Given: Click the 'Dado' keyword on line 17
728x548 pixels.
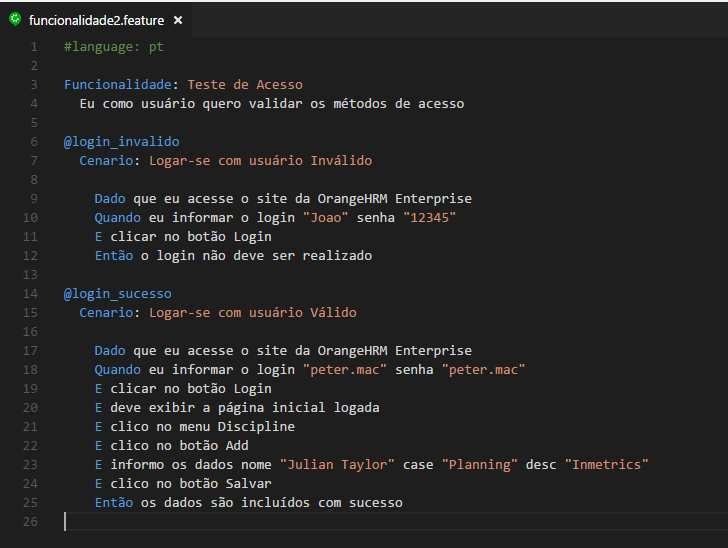Looking at the screenshot, I should (x=110, y=351).
